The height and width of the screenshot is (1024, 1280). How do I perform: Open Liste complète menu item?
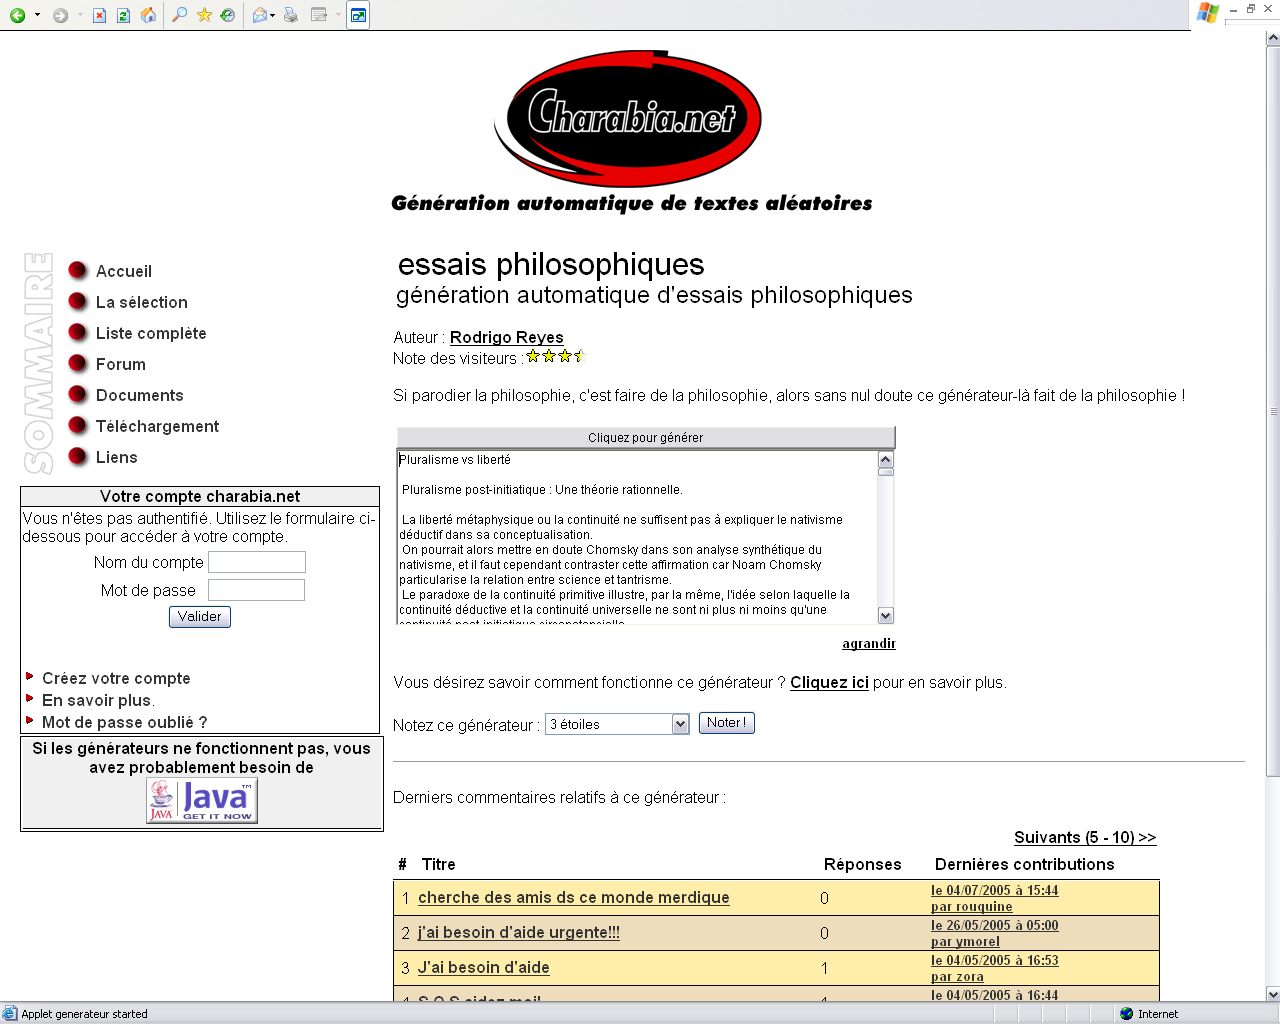[x=151, y=333]
